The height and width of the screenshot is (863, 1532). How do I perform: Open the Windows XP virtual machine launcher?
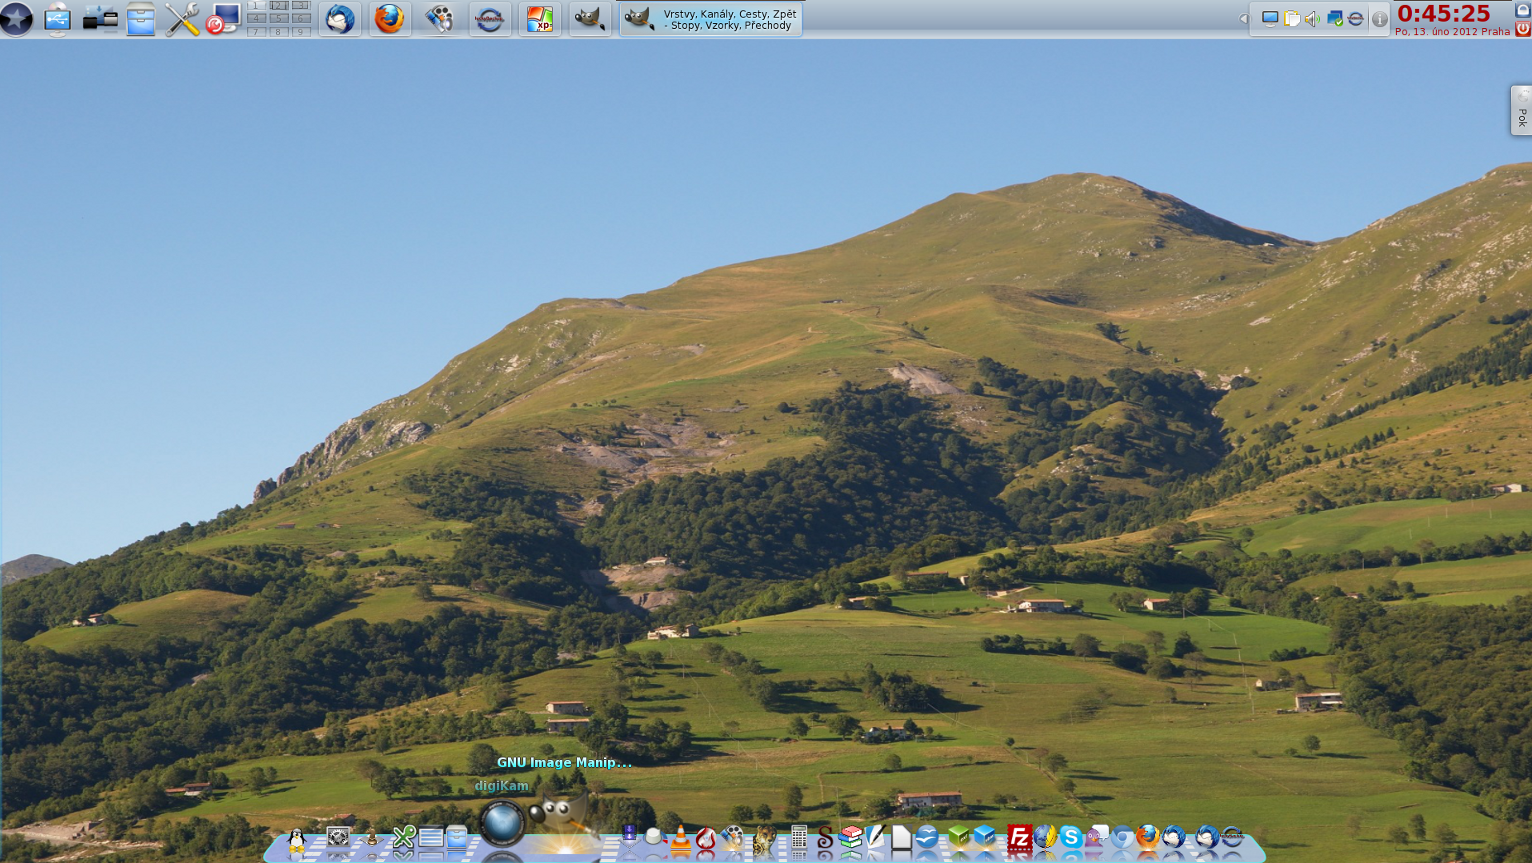point(539,19)
